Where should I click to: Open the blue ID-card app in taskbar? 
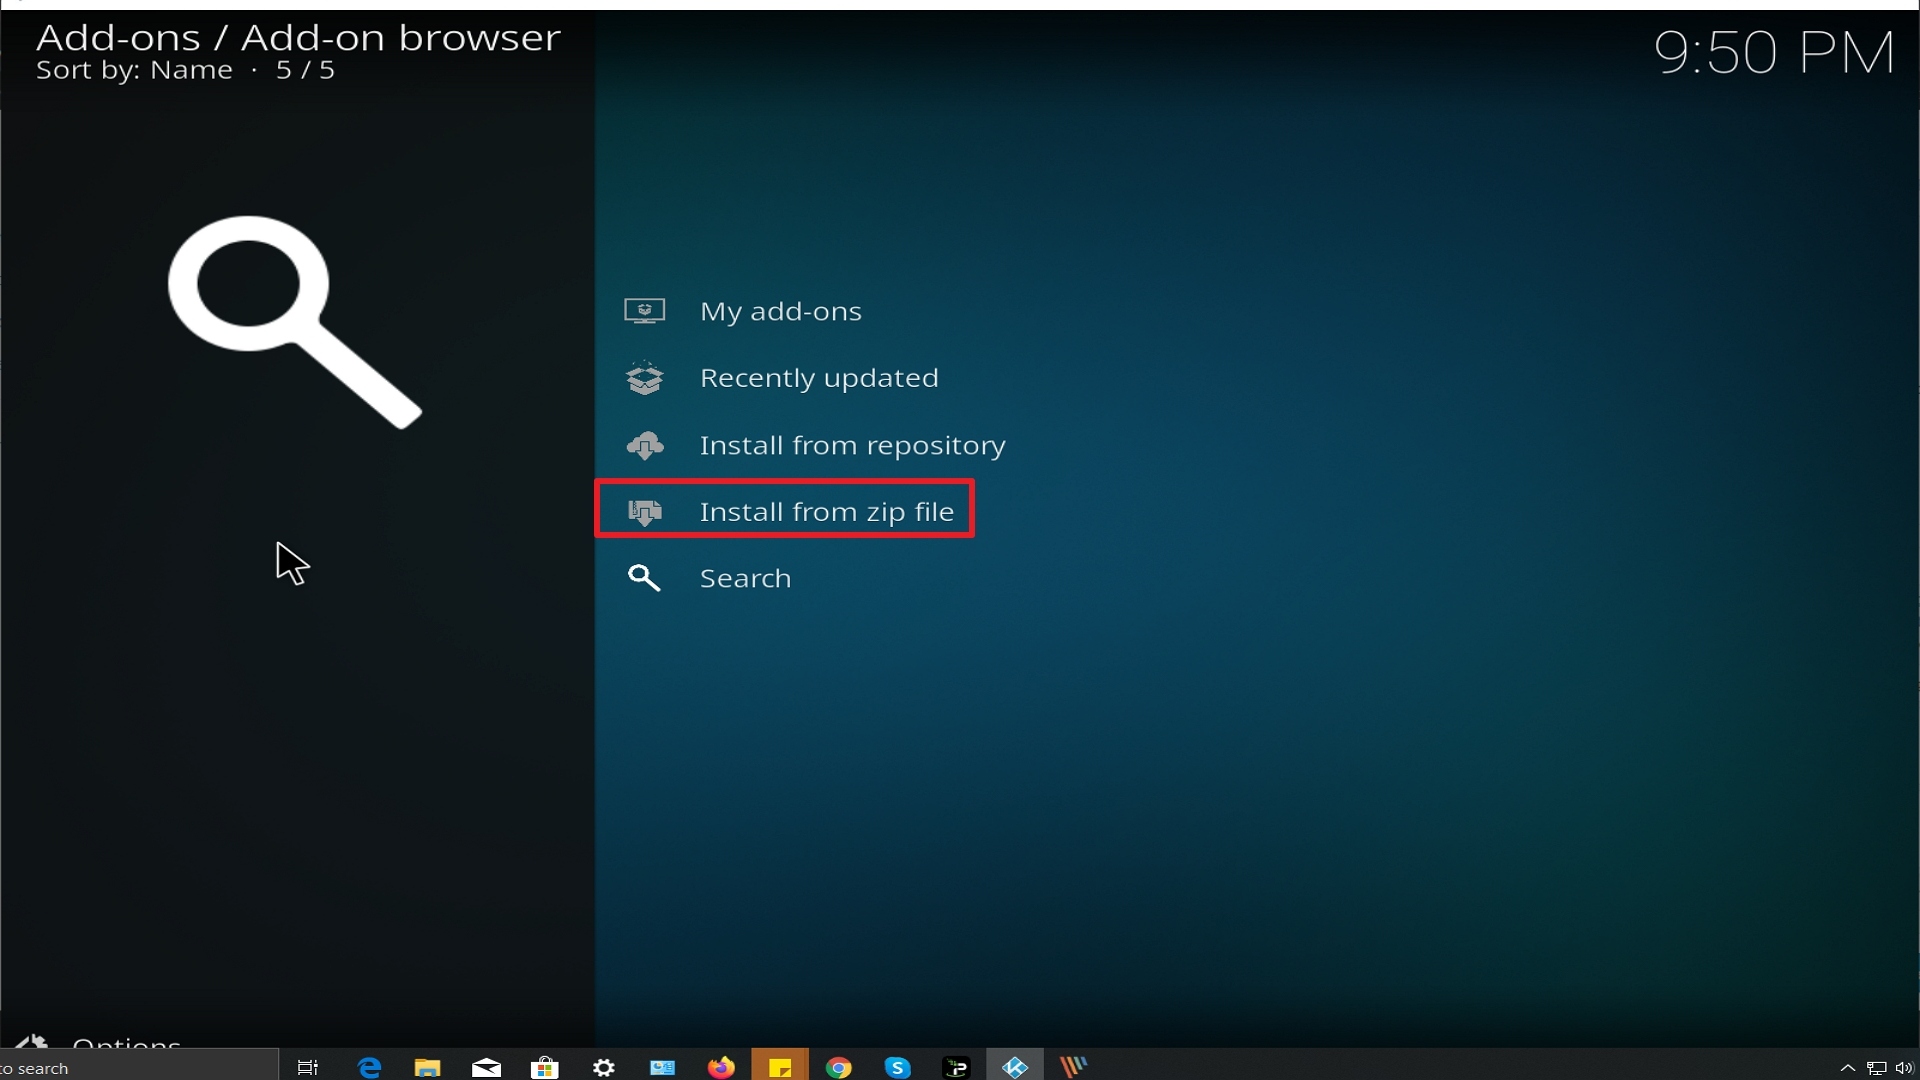click(662, 1067)
